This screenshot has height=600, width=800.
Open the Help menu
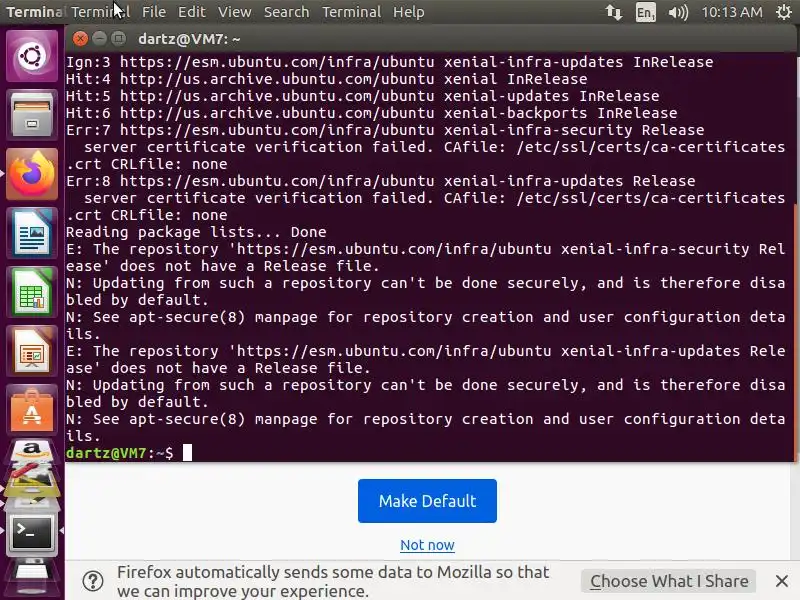coord(409,12)
